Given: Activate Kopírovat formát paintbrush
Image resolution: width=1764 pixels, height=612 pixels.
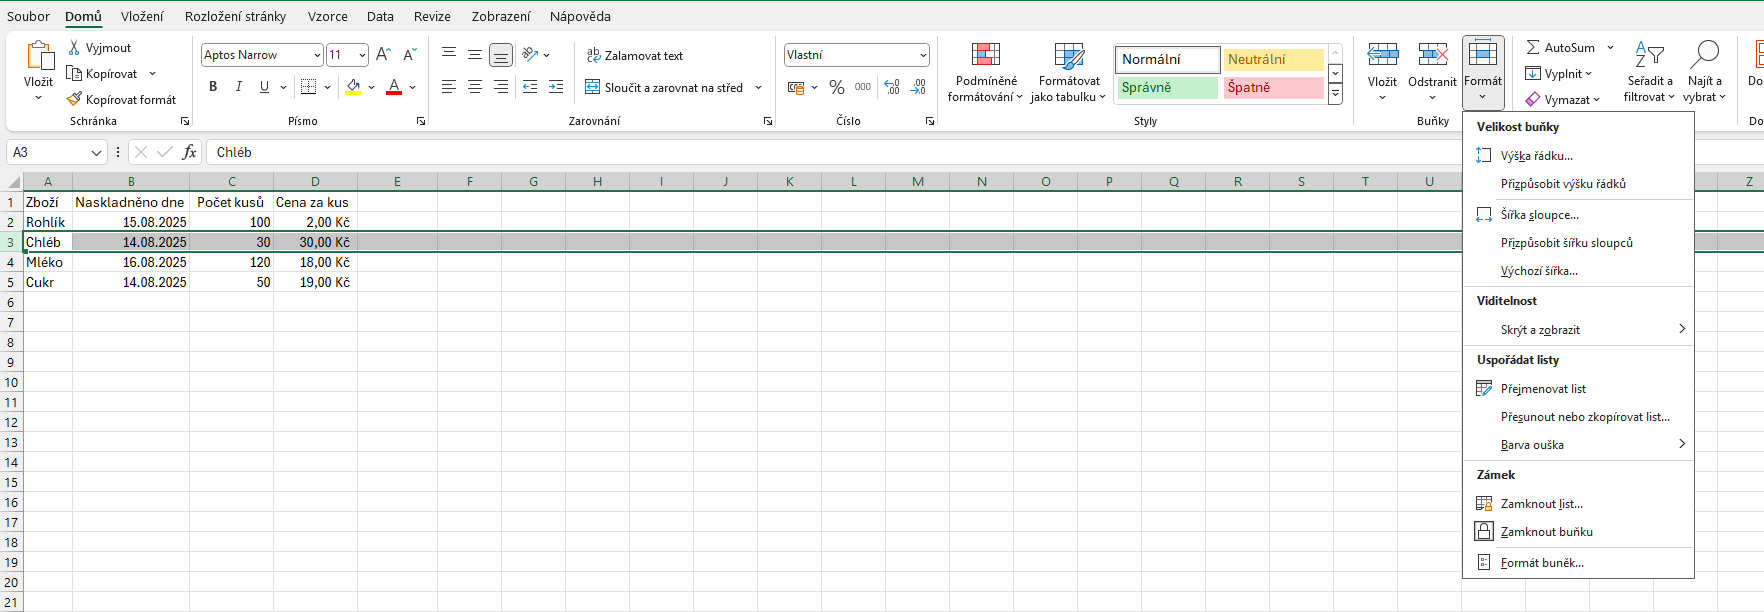Looking at the screenshot, I should tap(74, 99).
